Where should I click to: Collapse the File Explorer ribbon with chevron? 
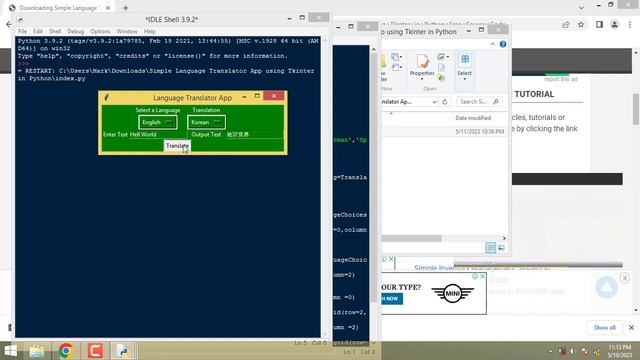492,44
